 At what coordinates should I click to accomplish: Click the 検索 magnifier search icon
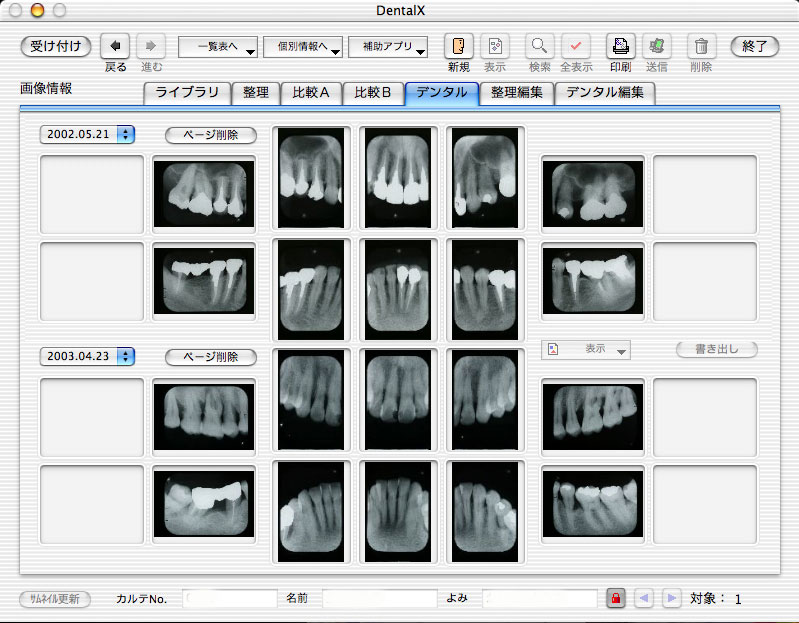(x=539, y=46)
